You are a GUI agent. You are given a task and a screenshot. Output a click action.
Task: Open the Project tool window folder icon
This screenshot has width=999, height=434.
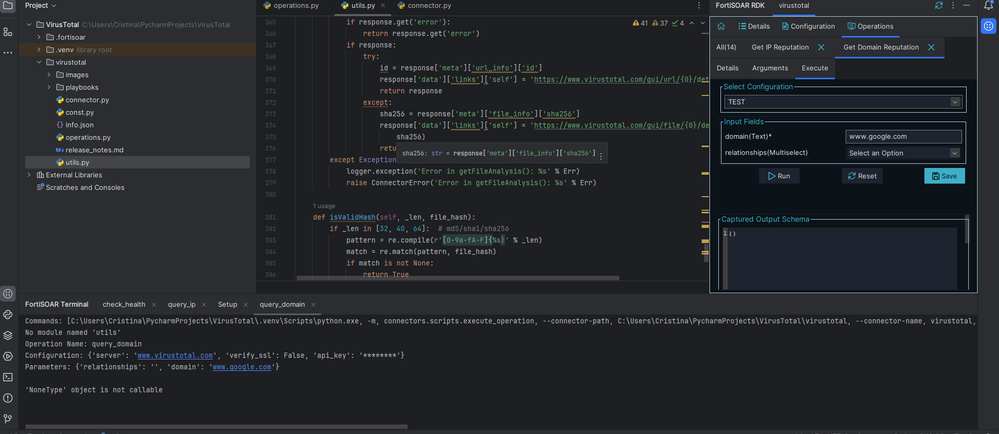tap(8, 7)
